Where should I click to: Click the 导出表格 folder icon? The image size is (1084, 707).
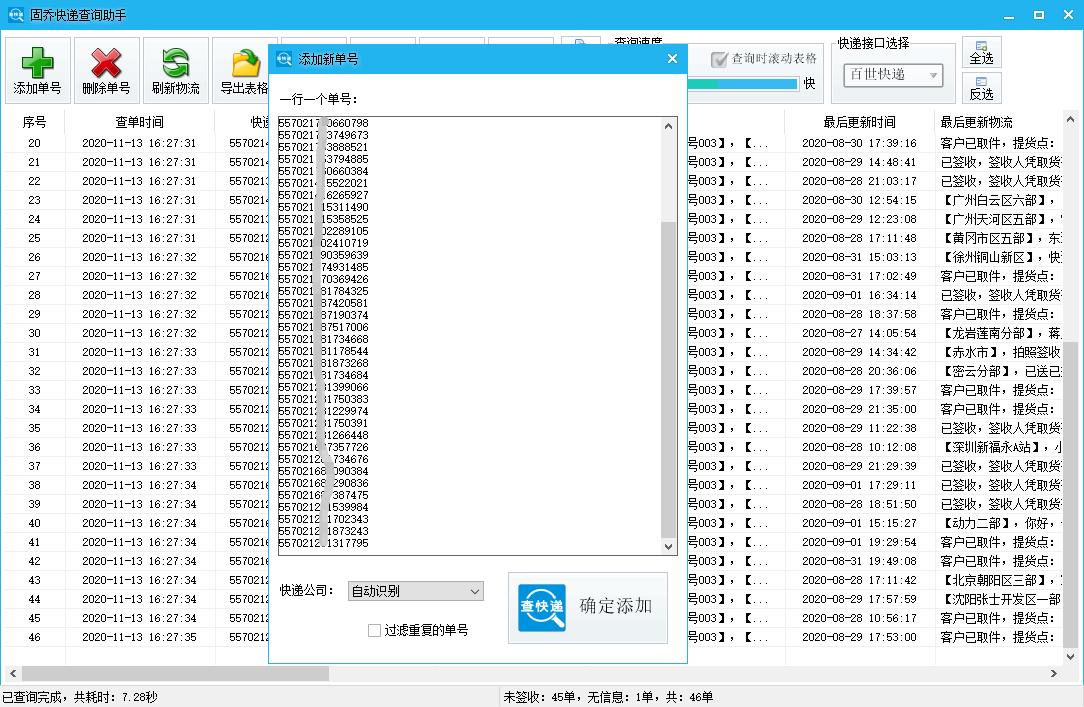245,70
